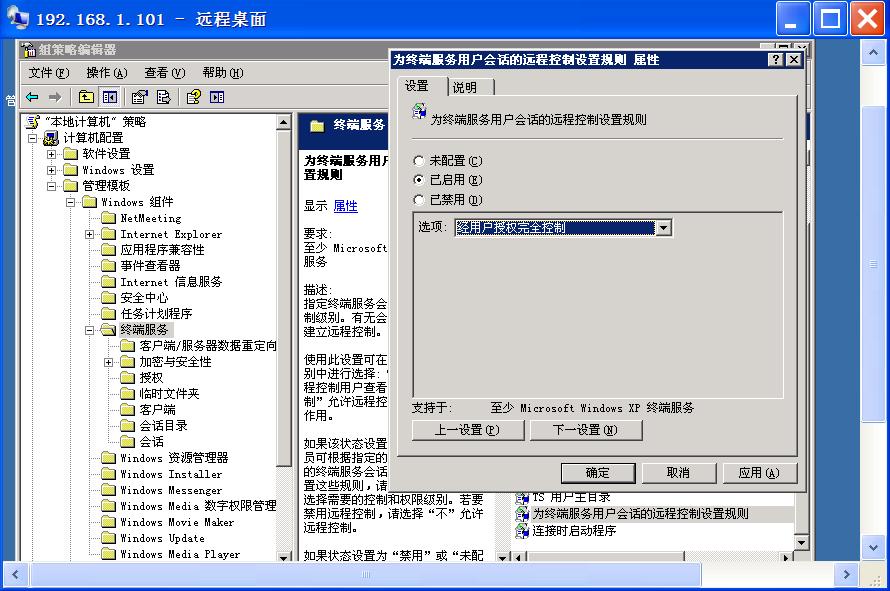Click the tree pane scroll-down arrow
The image size is (890, 591).
point(284,556)
